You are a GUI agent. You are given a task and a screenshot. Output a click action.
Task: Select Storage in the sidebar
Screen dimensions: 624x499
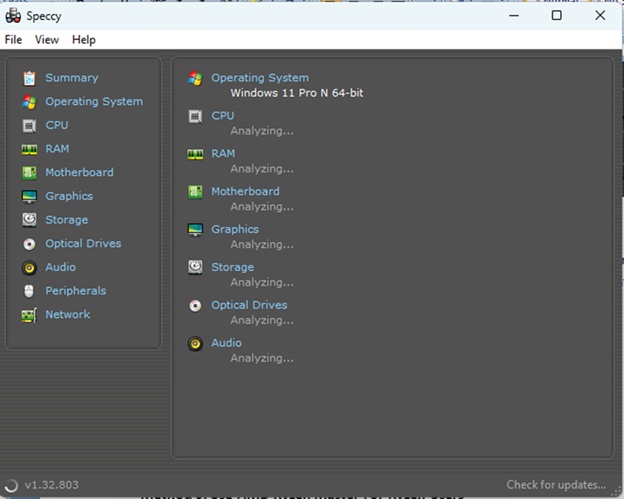click(66, 220)
